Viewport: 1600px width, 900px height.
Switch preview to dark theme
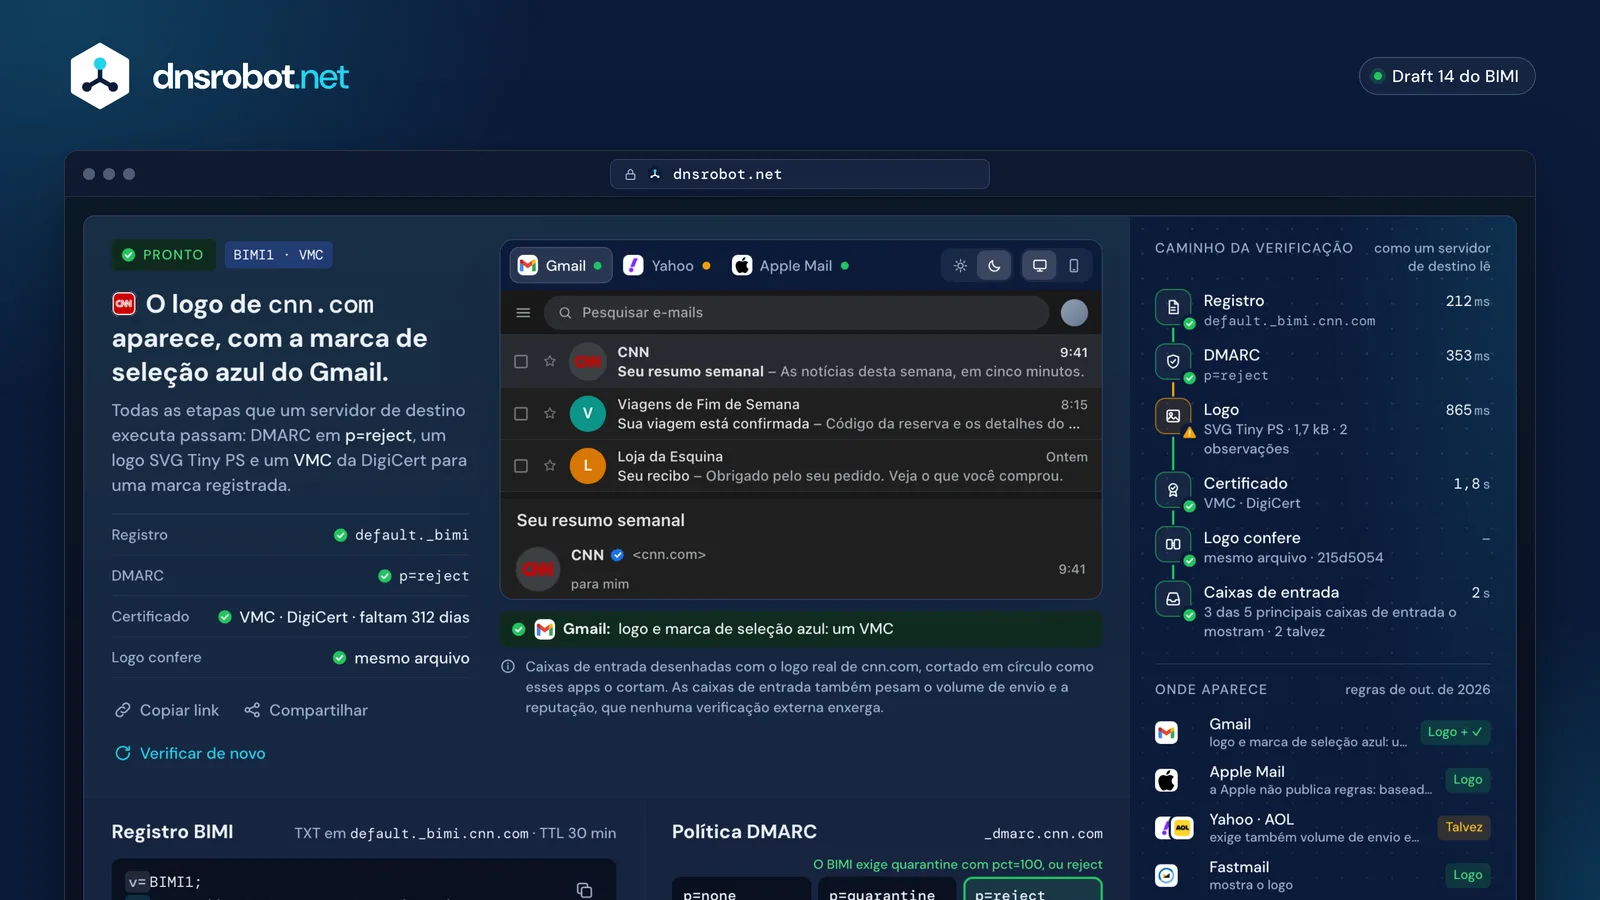(994, 266)
